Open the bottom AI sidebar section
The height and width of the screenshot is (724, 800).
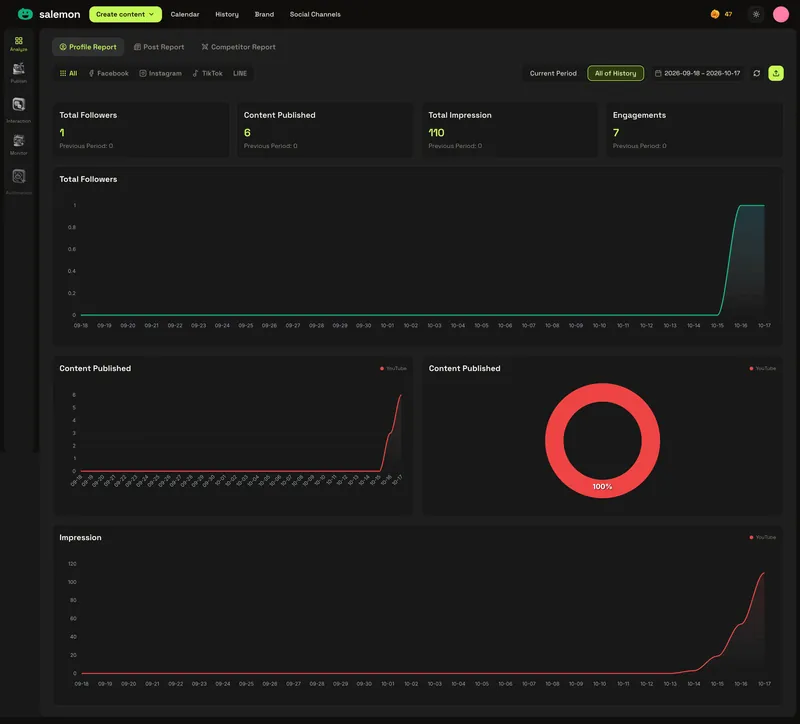pyautogui.click(x=19, y=182)
